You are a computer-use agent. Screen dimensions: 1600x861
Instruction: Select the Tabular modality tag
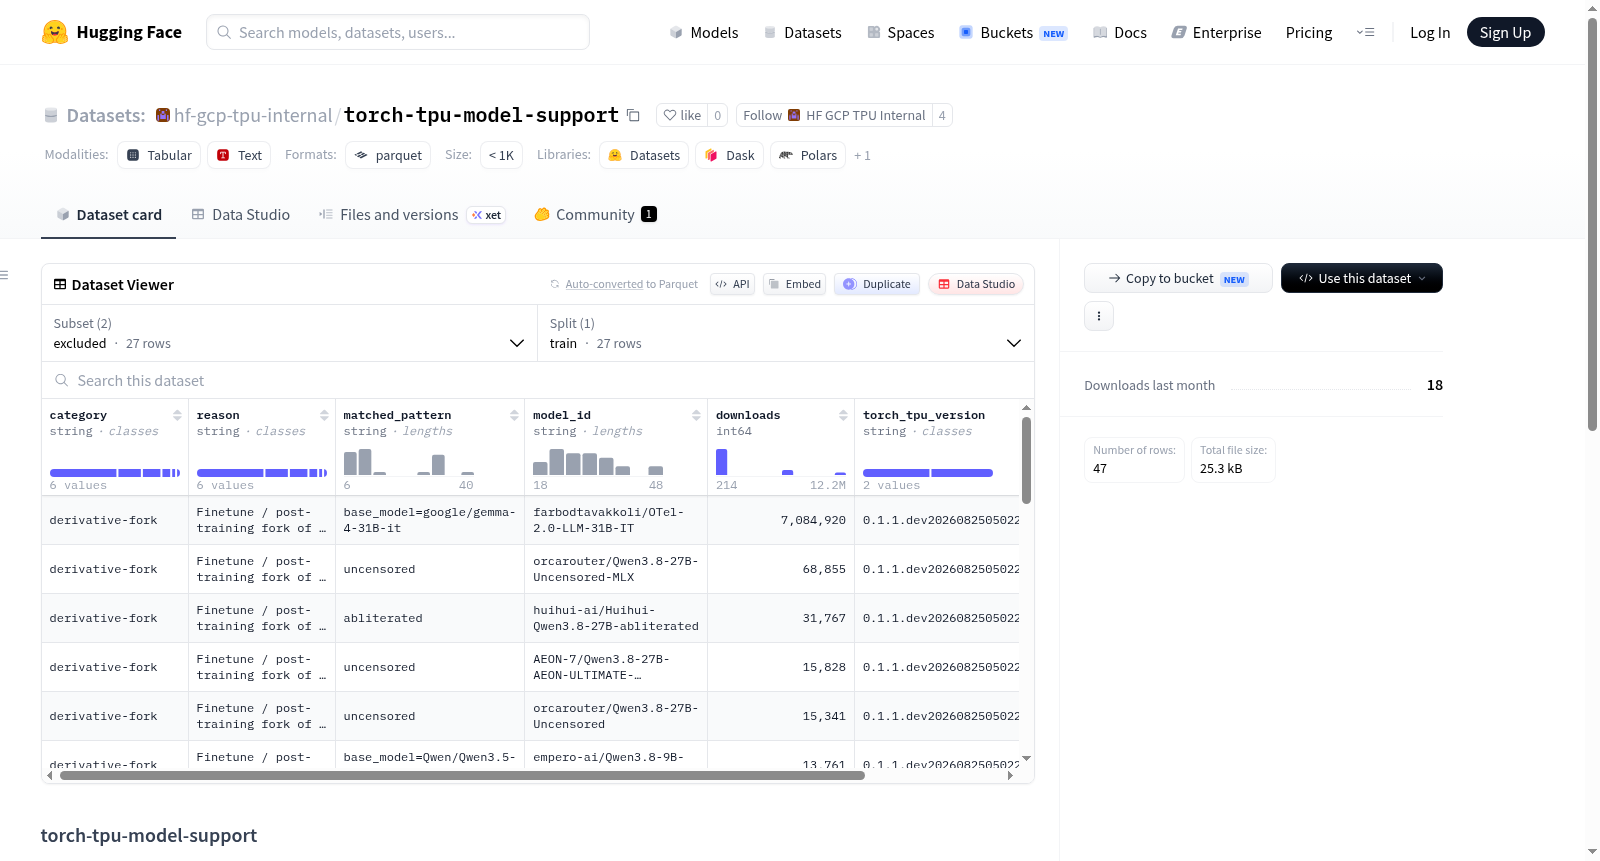(159, 155)
